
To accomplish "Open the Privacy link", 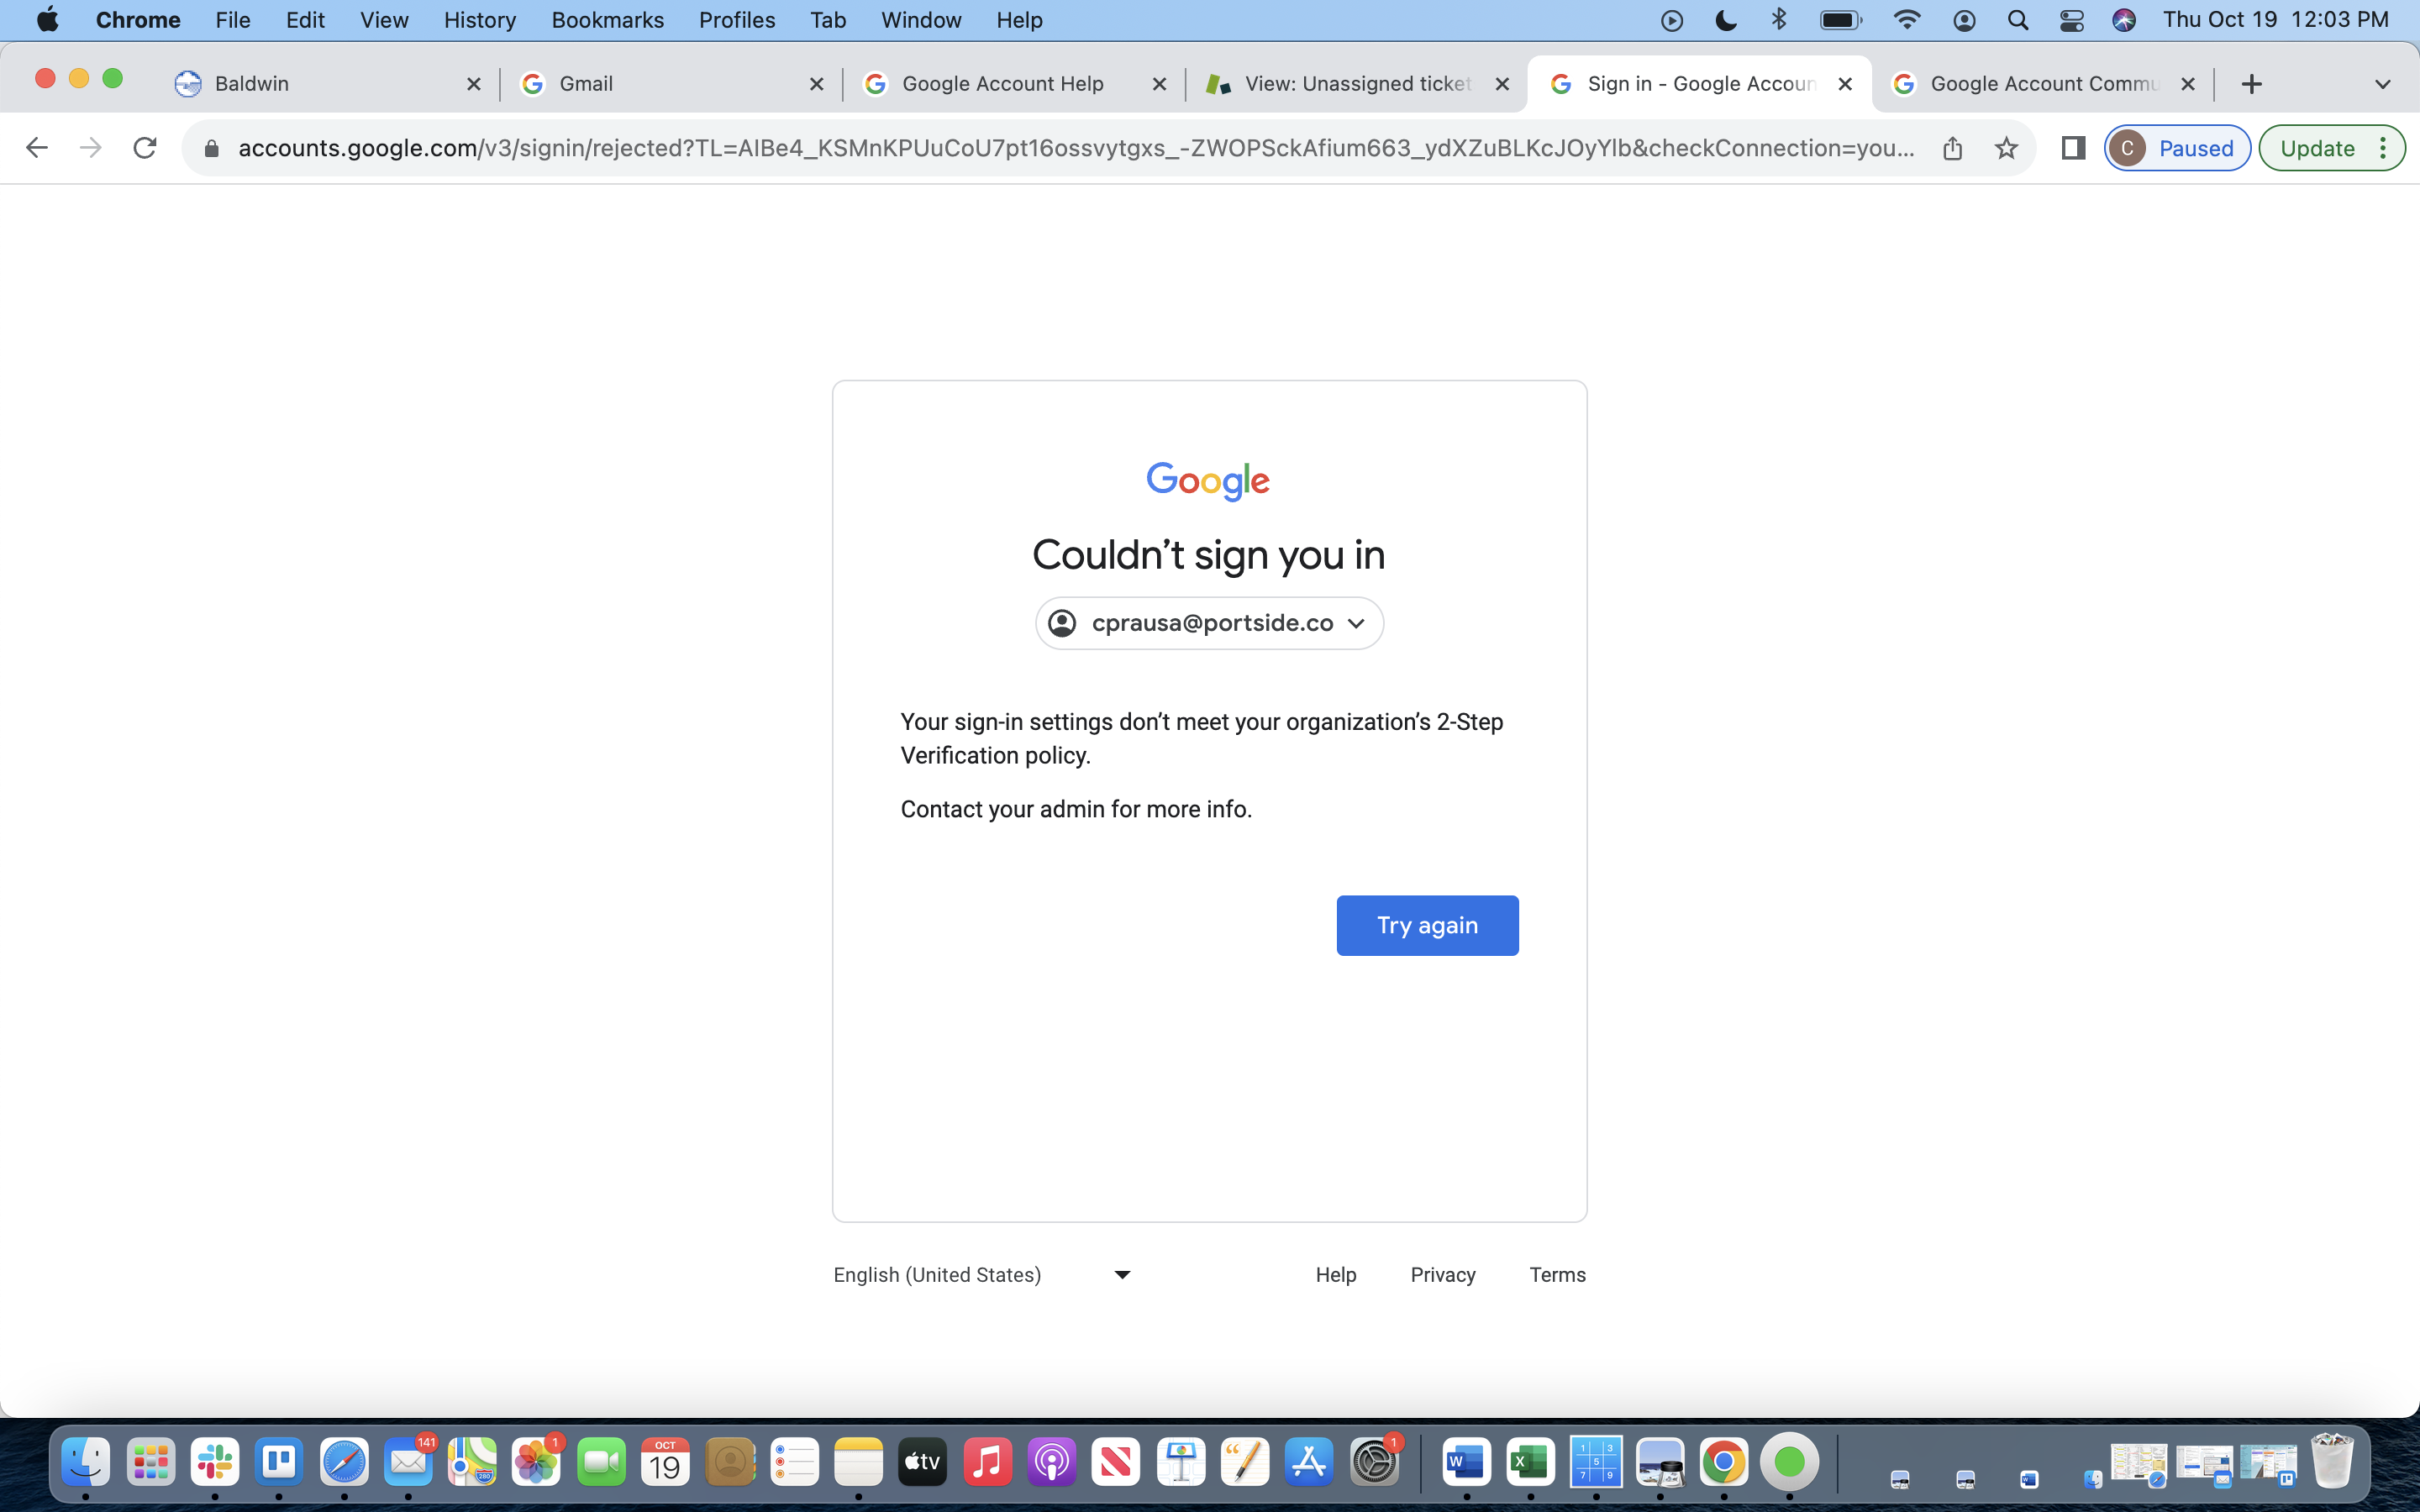I will click(1442, 1275).
